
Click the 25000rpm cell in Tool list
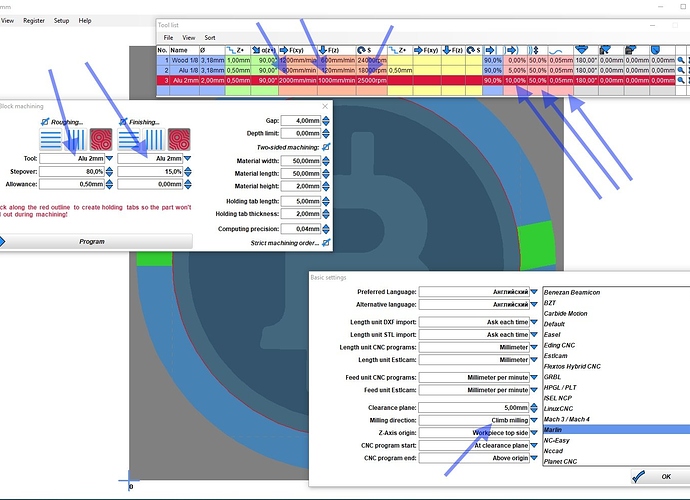click(372, 81)
